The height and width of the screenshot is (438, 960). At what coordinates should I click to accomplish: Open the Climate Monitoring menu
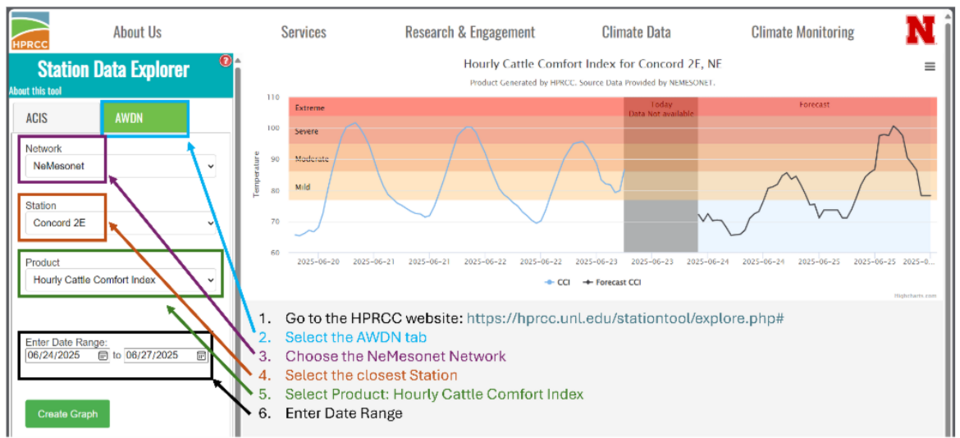point(802,32)
